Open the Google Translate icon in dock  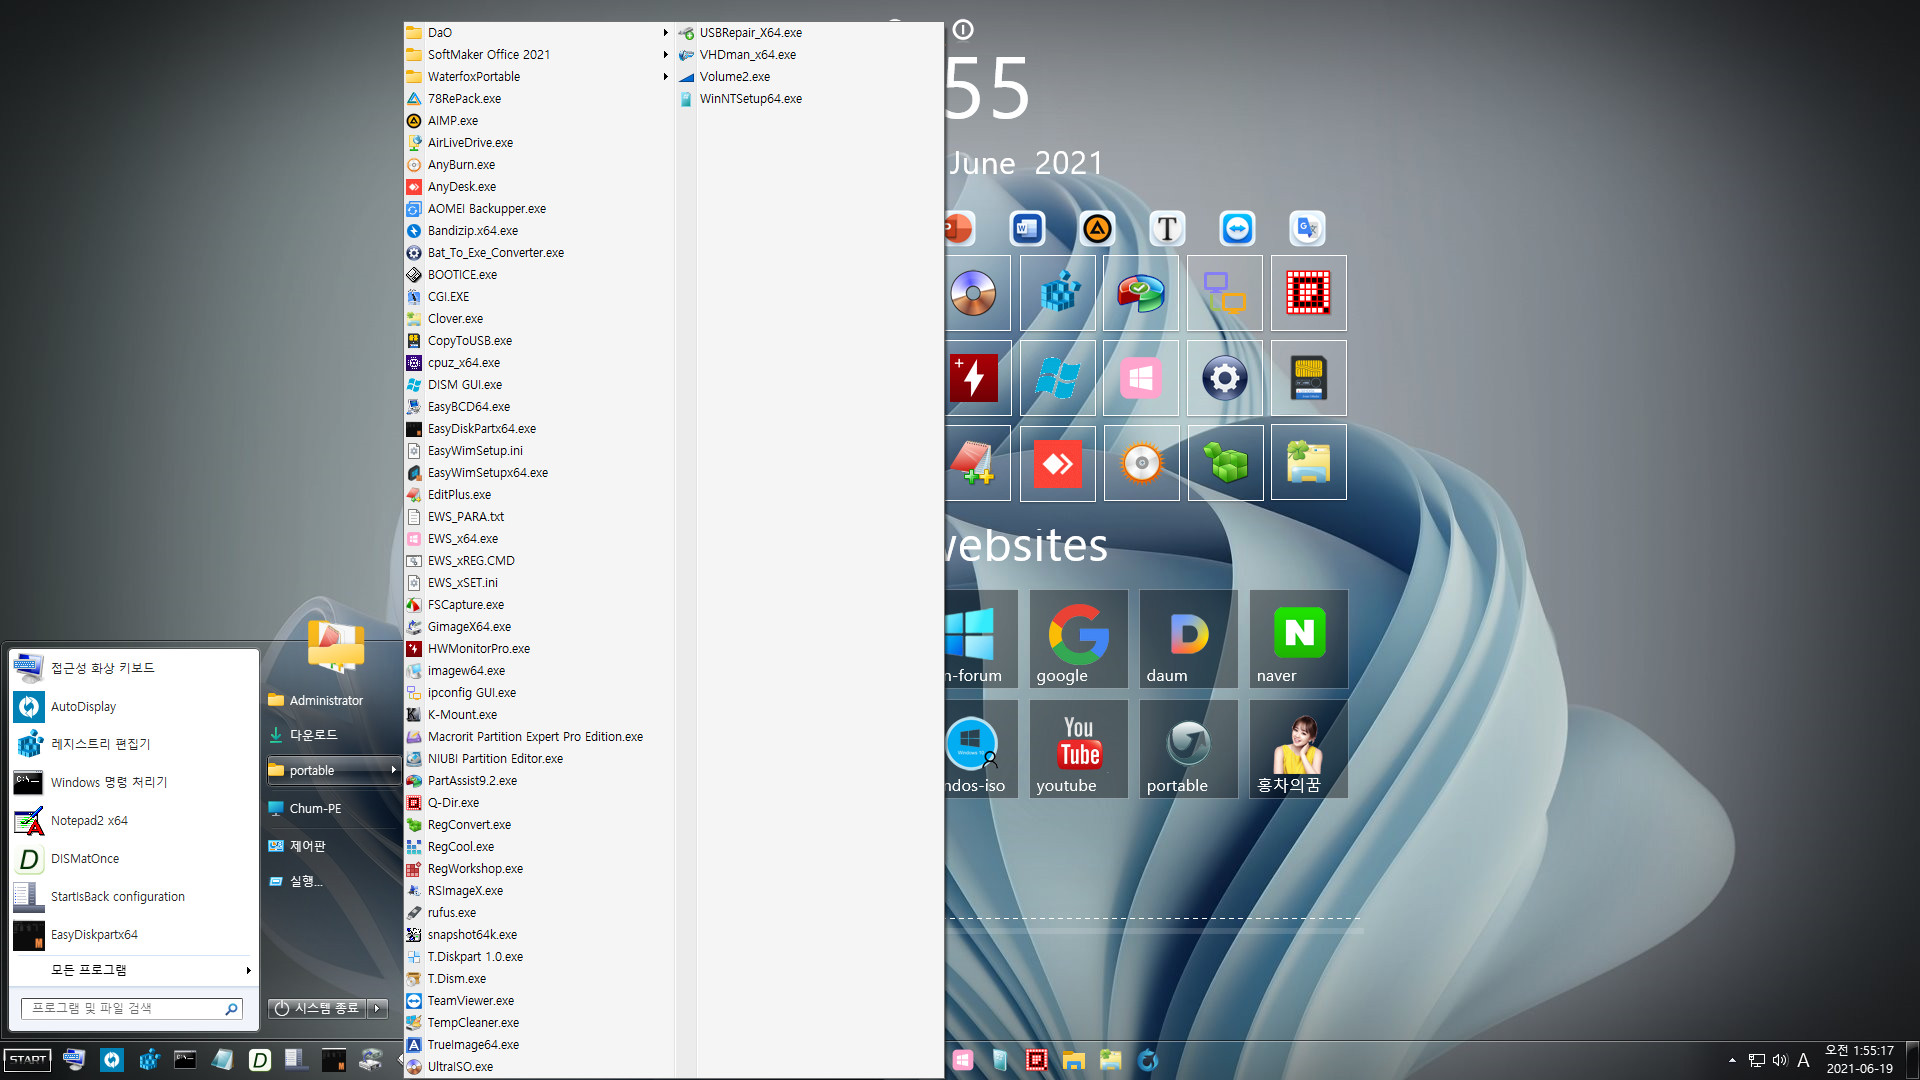pos(1307,229)
